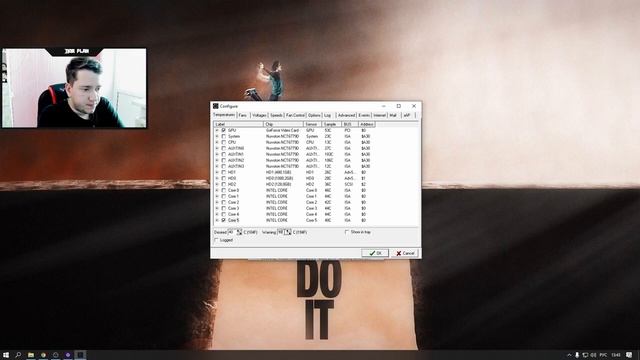Switch to the Advanced tab

(346, 116)
